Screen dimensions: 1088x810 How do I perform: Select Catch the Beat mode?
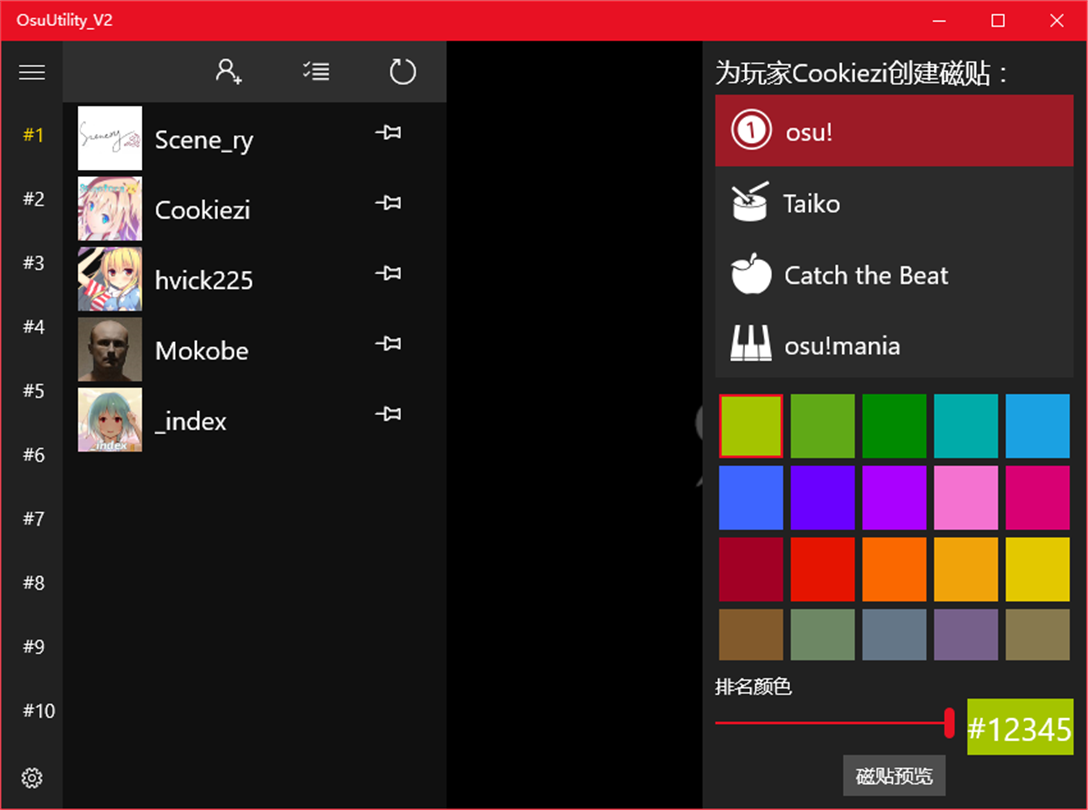point(894,275)
